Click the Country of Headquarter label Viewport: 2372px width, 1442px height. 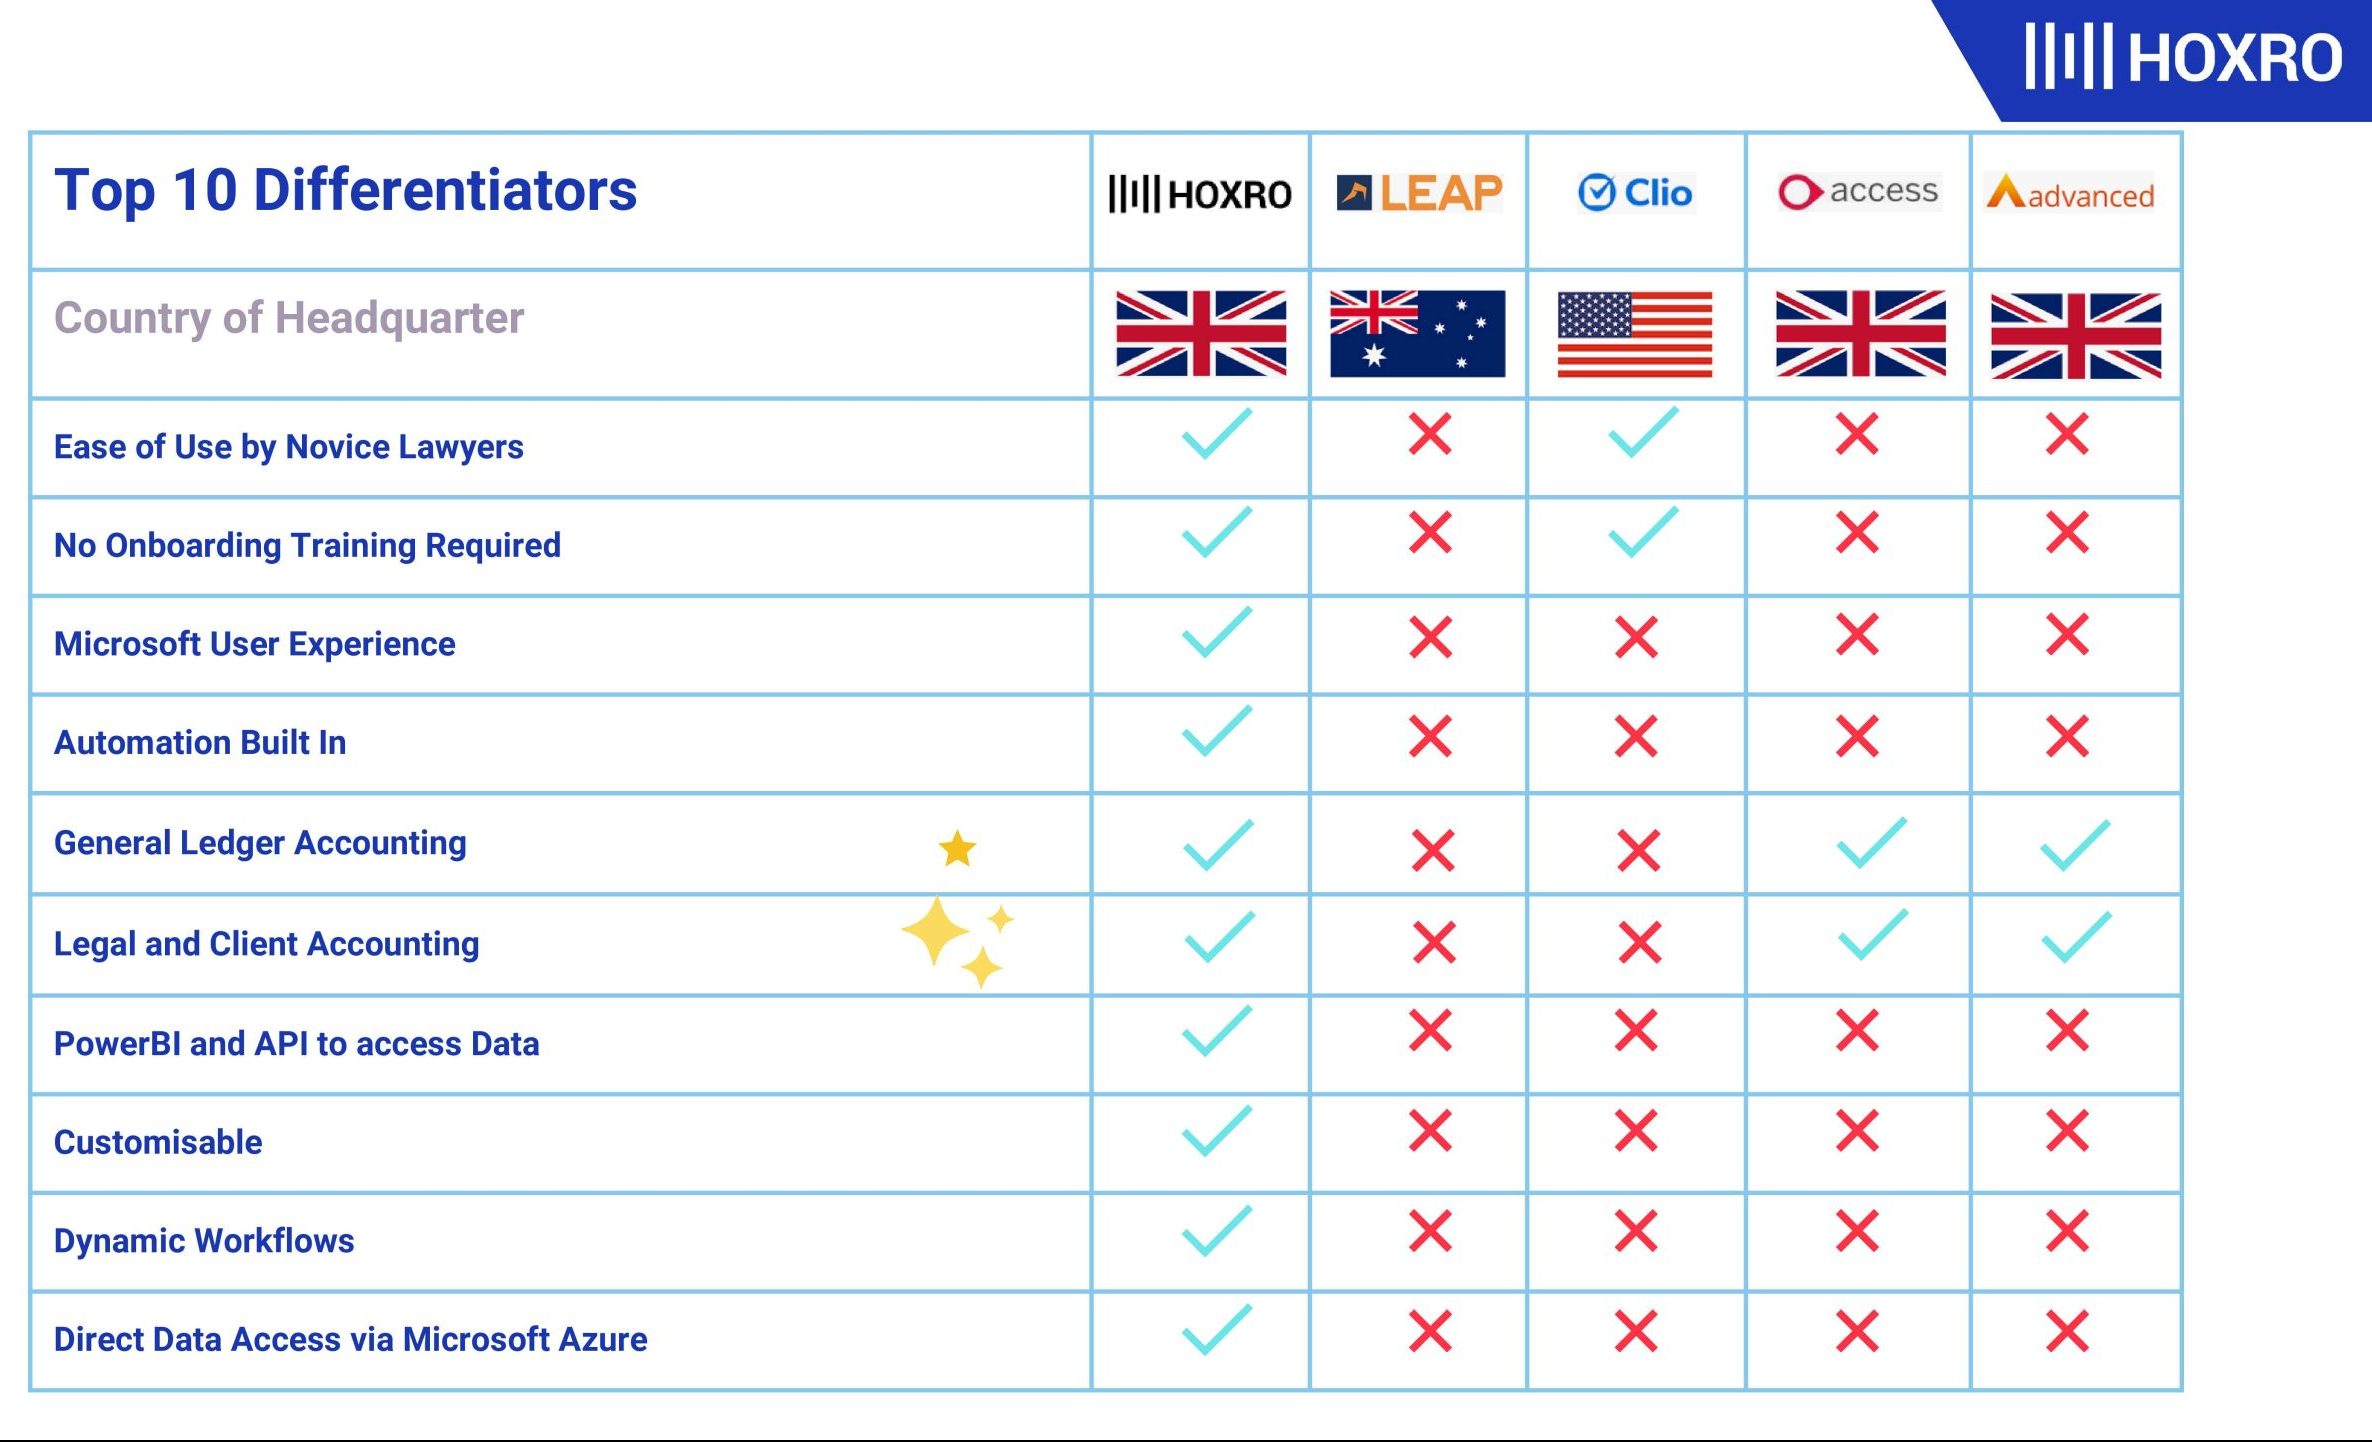pyautogui.click(x=288, y=318)
